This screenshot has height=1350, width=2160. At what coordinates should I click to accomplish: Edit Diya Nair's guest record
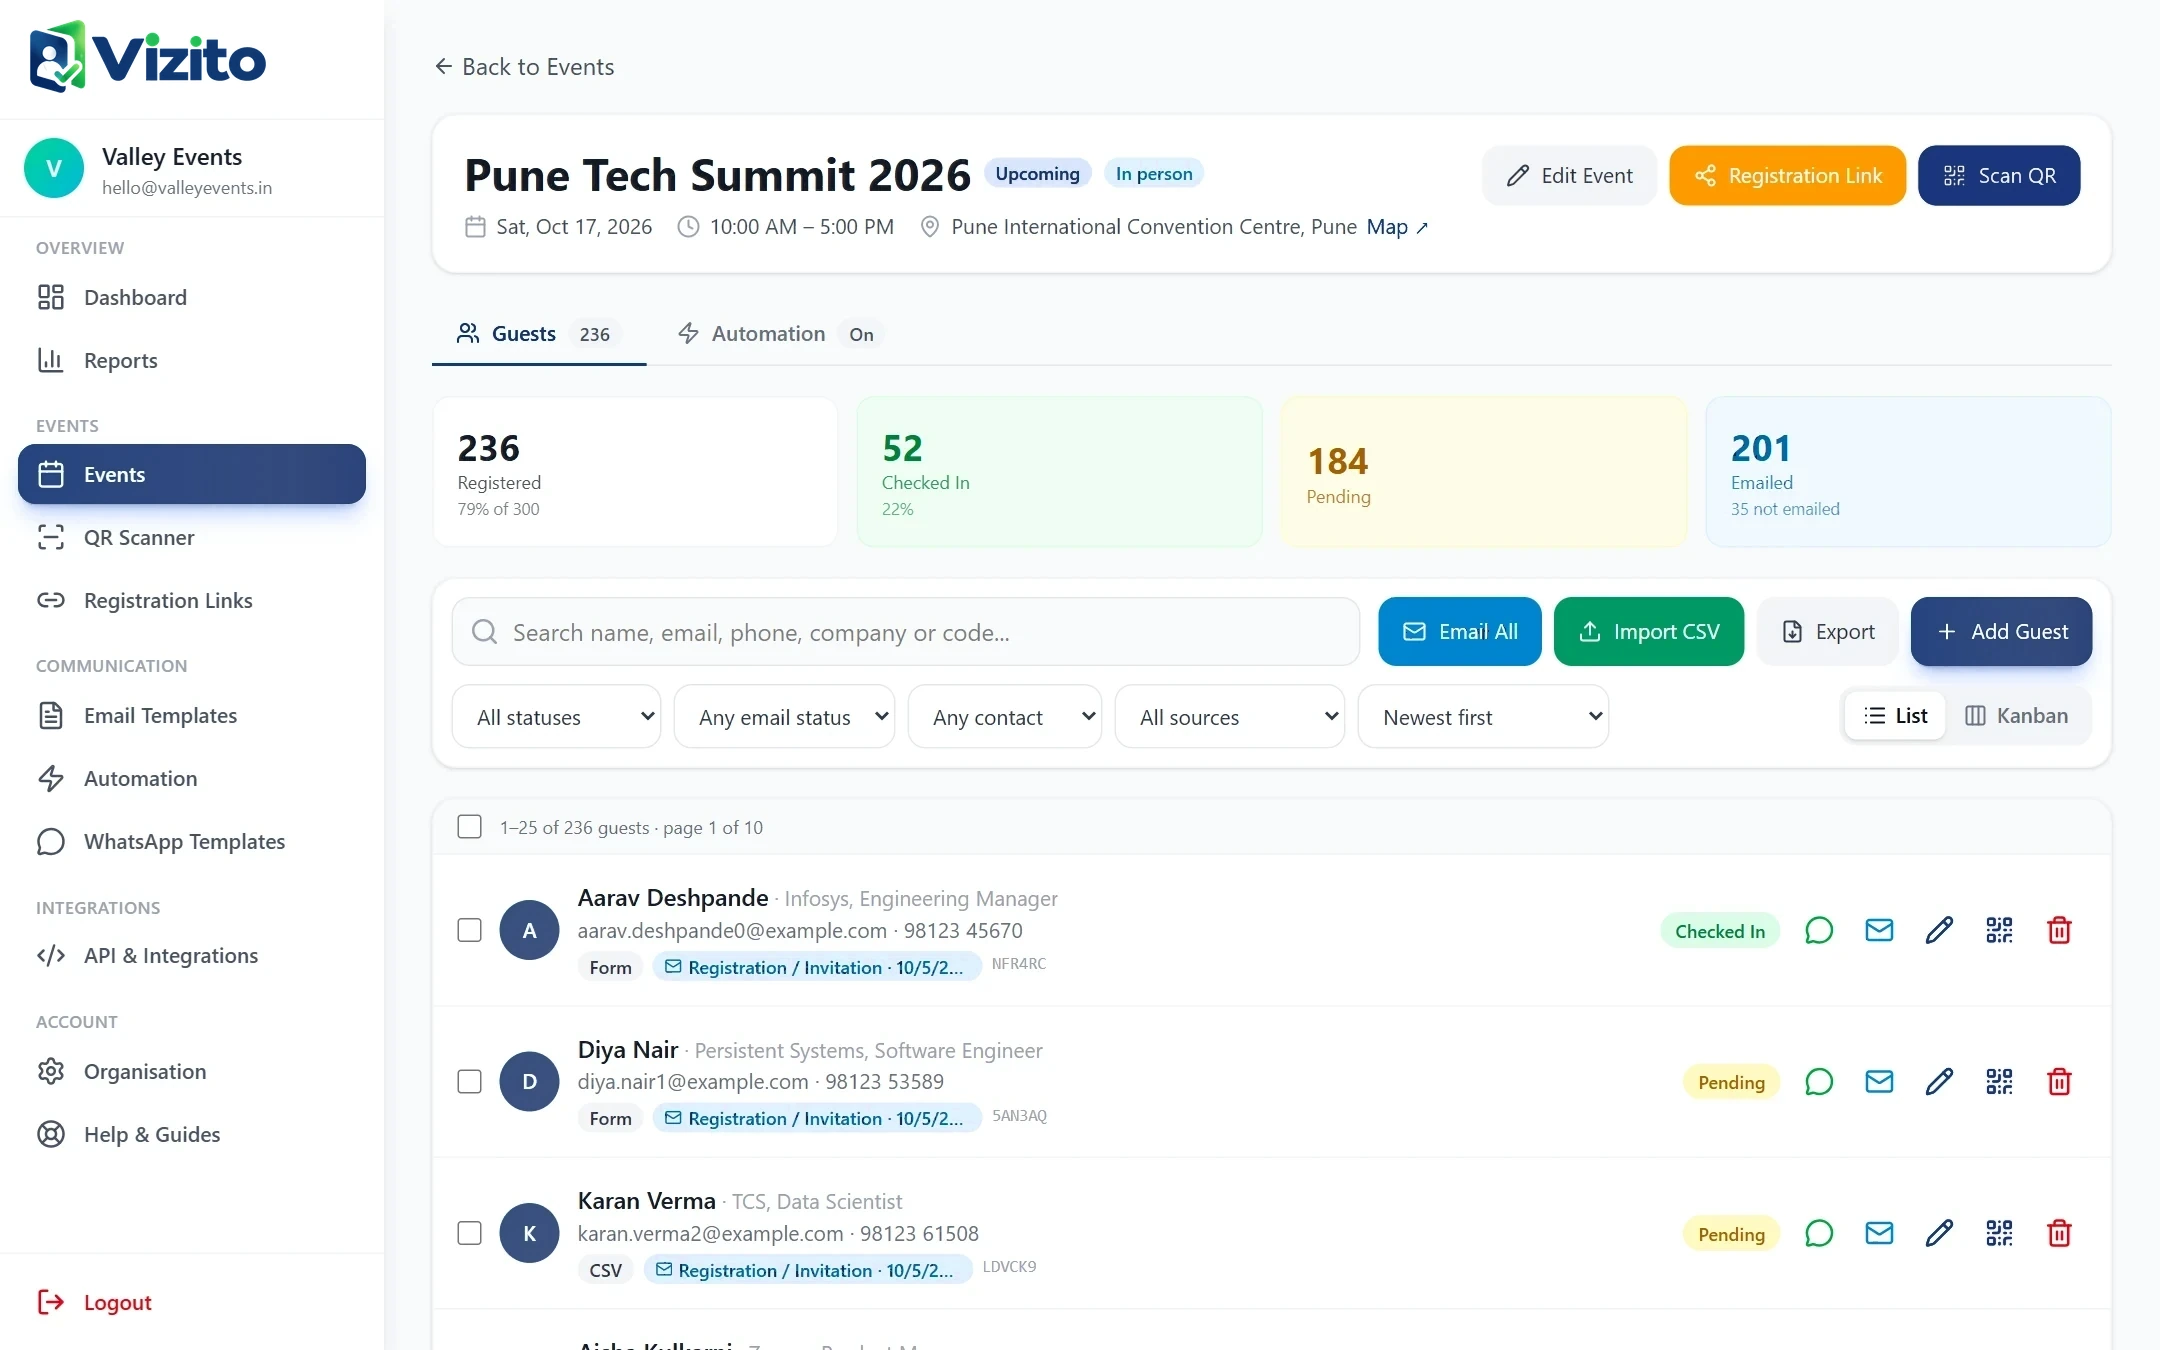tap(1939, 1082)
